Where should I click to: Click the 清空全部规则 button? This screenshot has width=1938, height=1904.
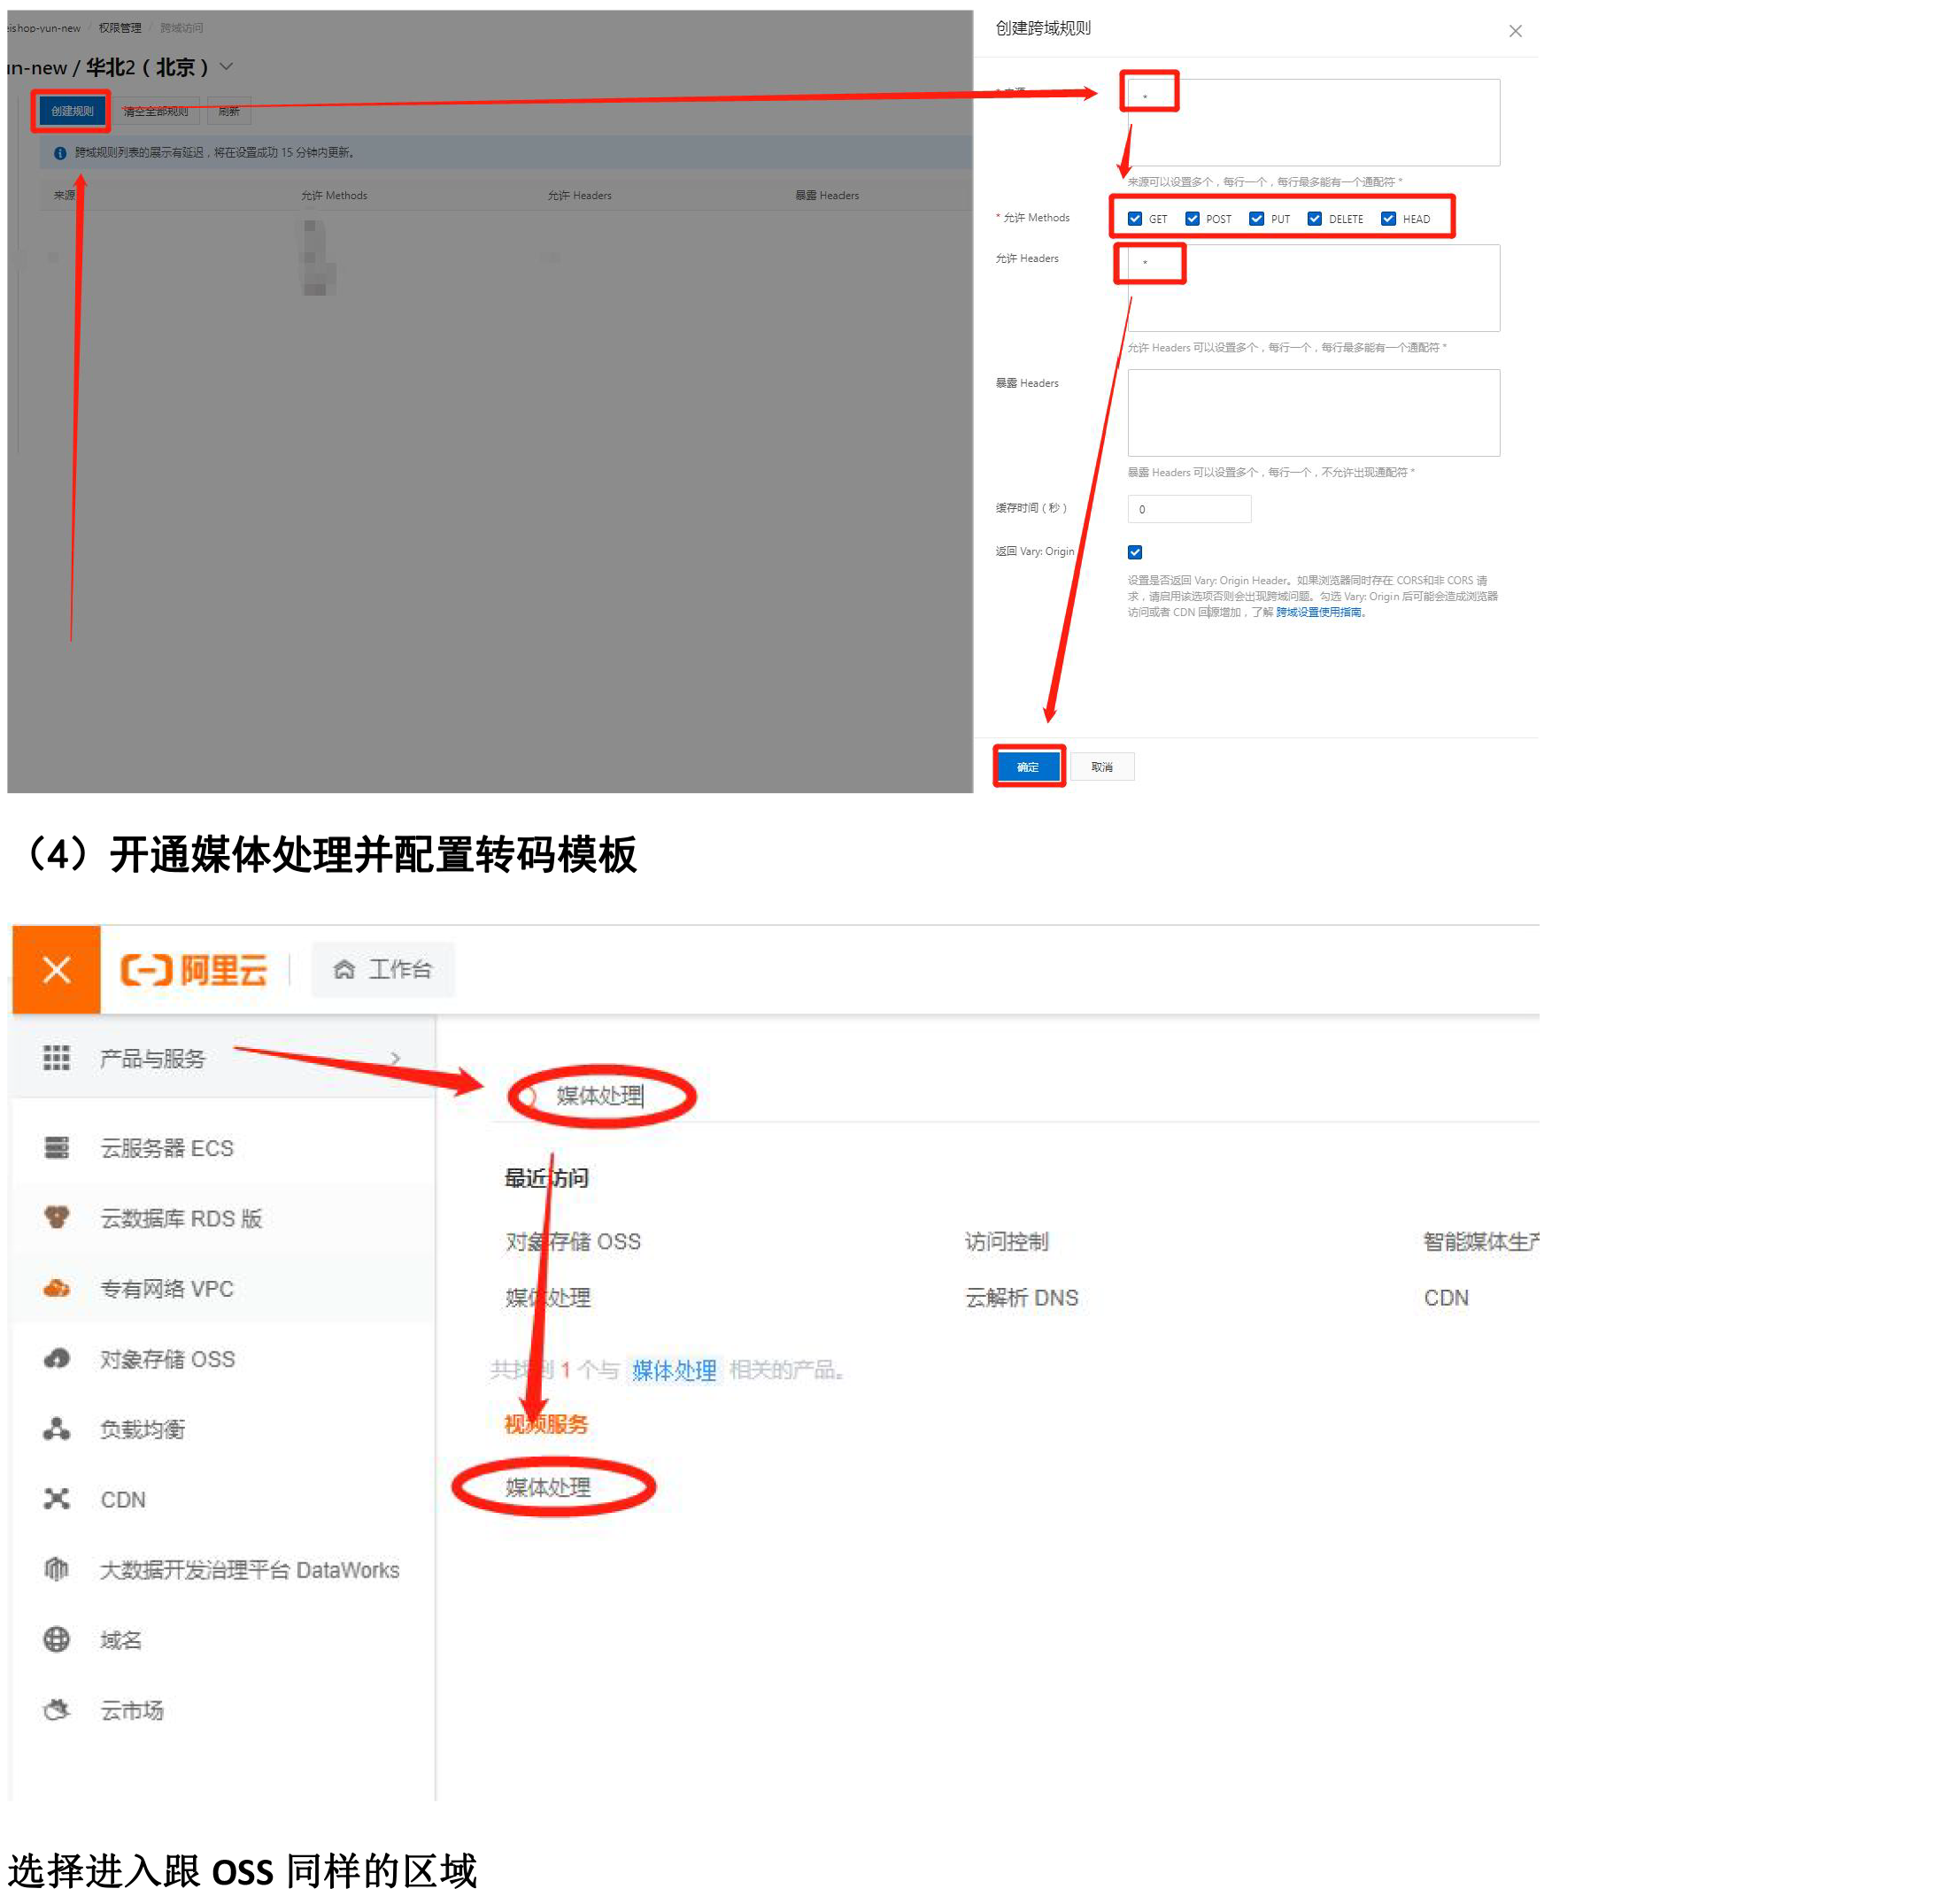[x=155, y=111]
